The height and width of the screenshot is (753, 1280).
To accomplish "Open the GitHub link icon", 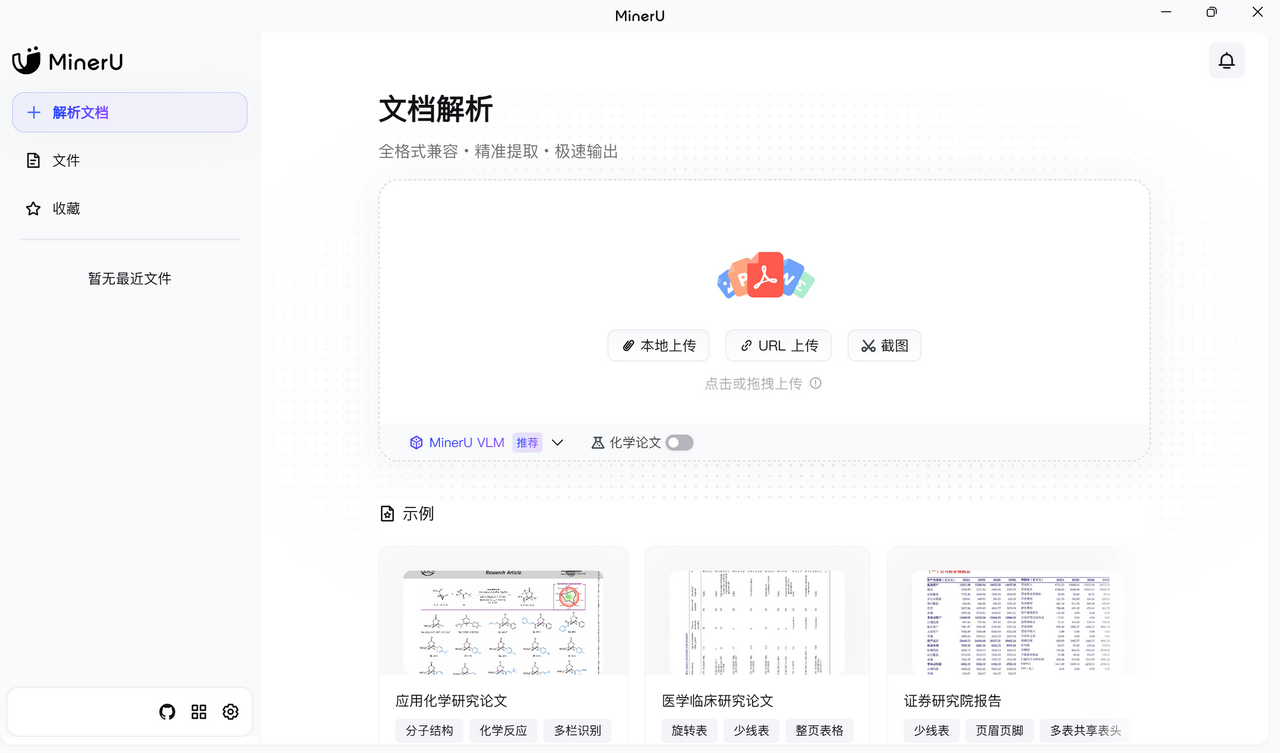I will [x=167, y=712].
